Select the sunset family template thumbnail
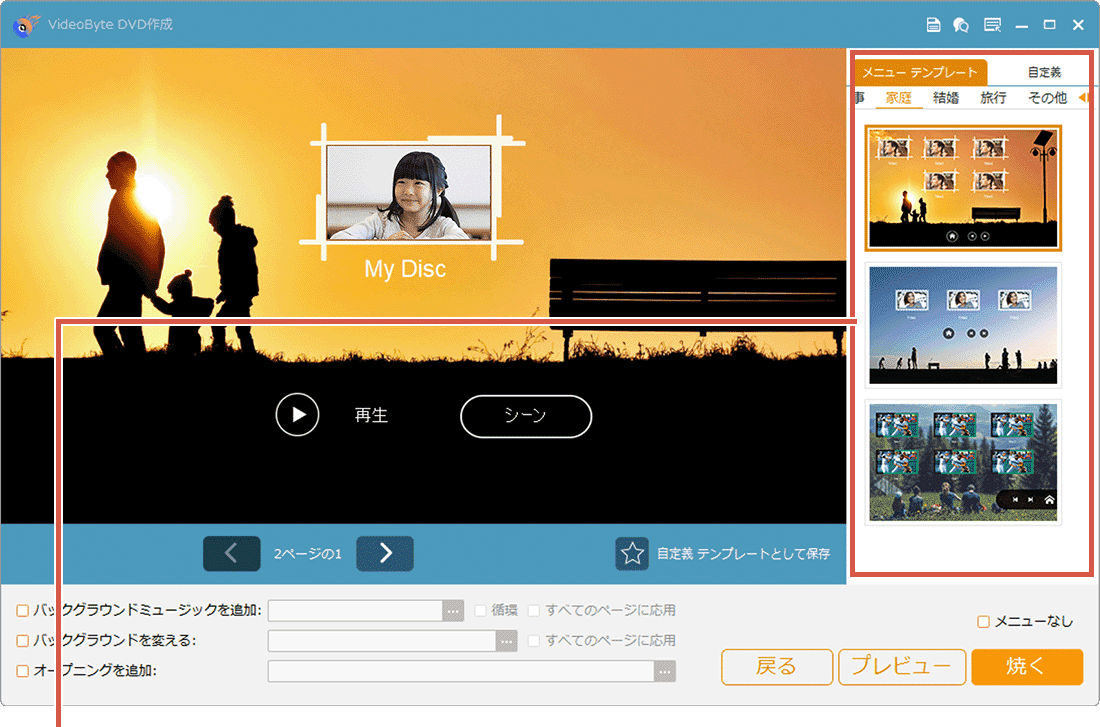 coord(963,187)
